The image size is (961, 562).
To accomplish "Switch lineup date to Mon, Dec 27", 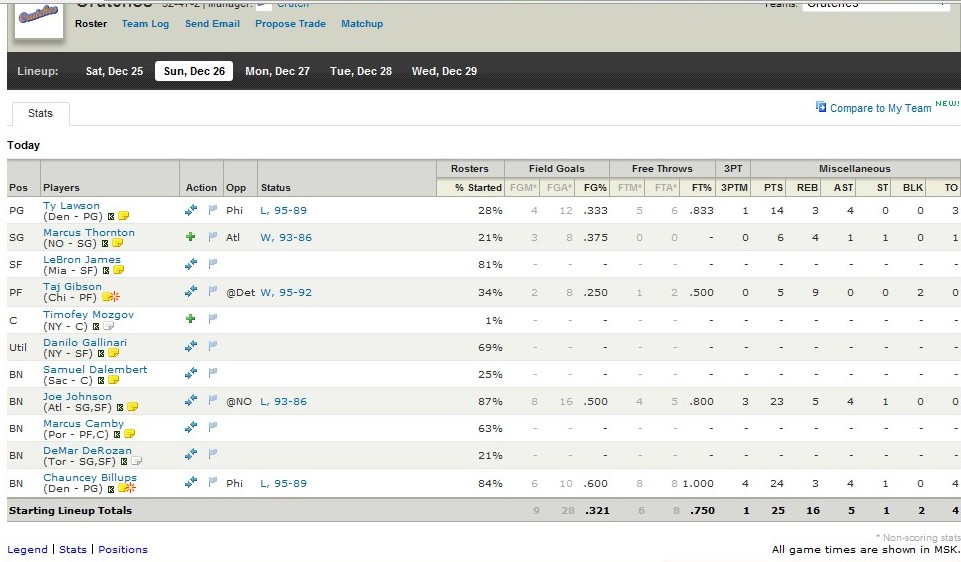I will [x=277, y=71].
